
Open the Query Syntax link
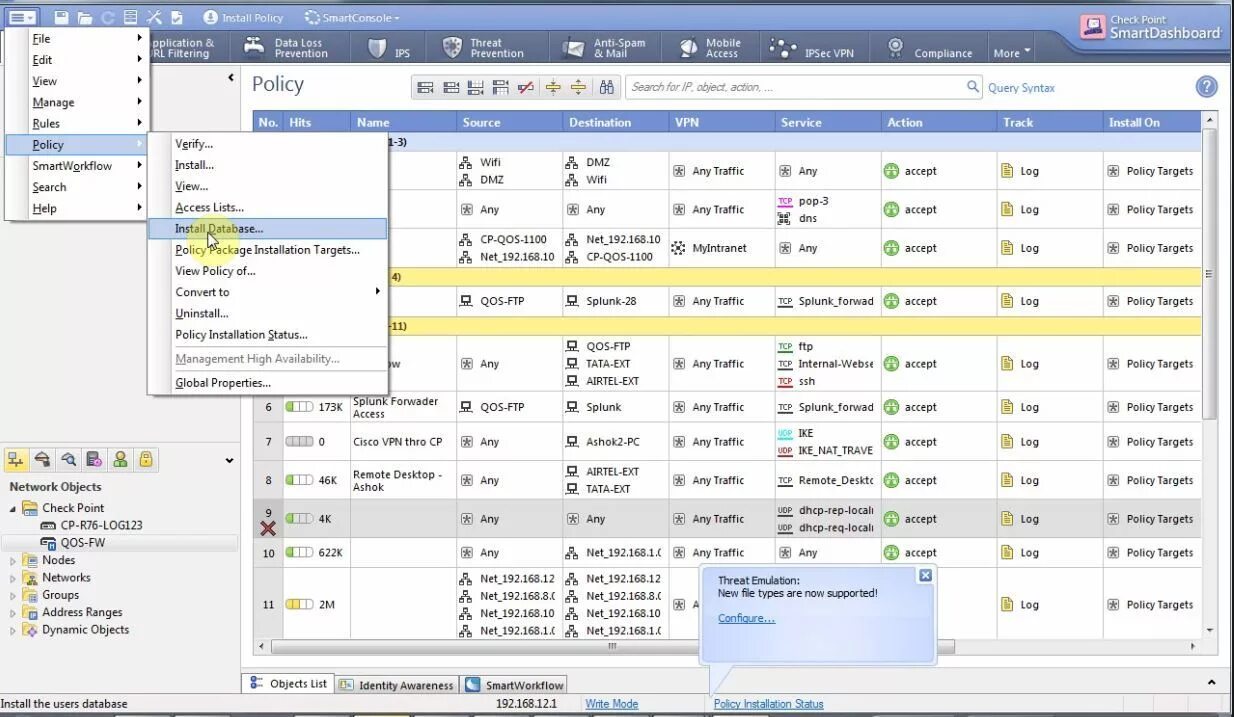point(1021,88)
